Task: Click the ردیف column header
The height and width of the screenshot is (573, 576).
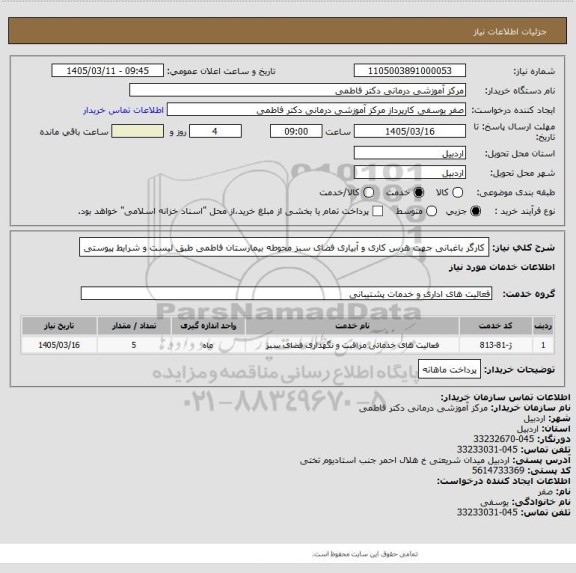Action: [x=543, y=326]
